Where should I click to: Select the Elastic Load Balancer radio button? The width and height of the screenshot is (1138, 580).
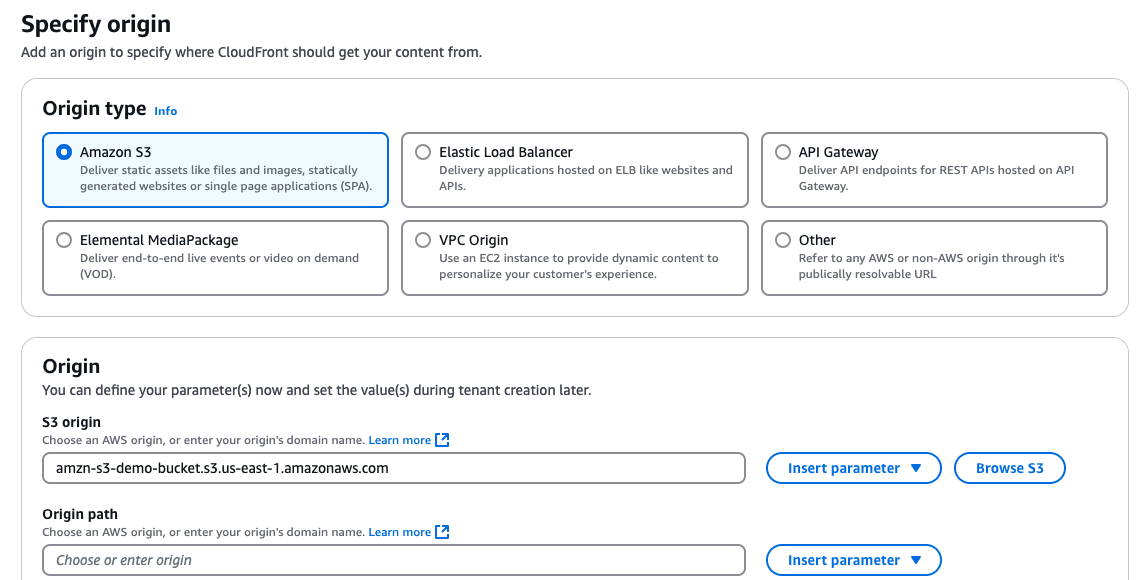click(422, 152)
